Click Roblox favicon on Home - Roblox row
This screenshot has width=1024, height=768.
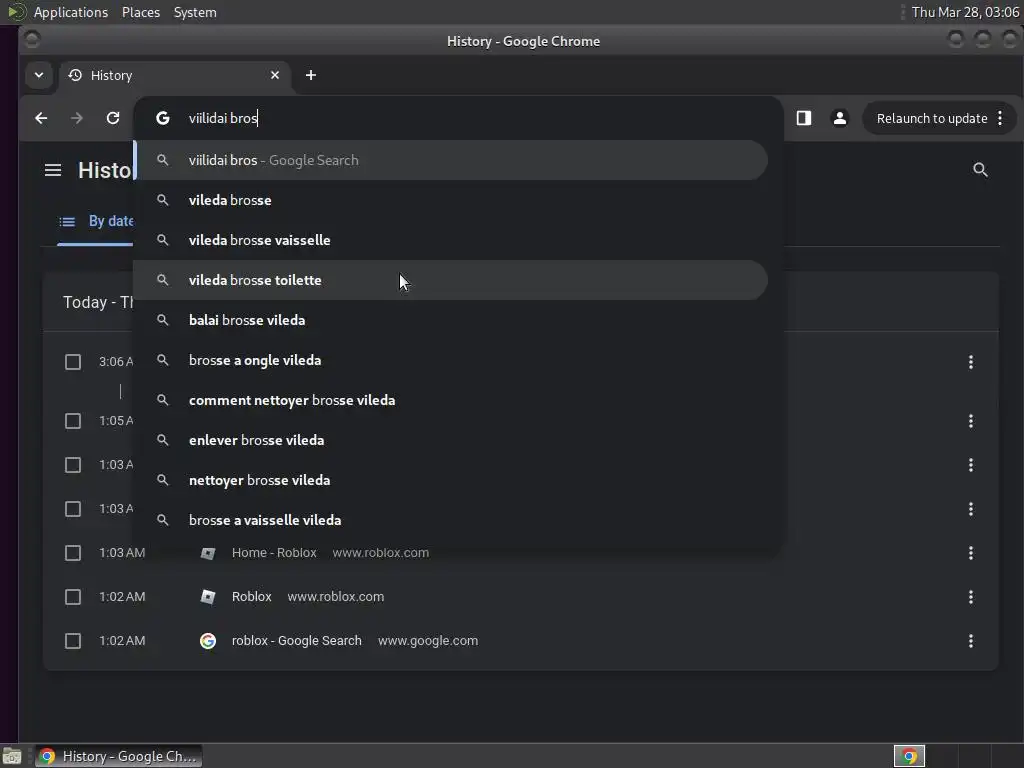click(x=208, y=553)
